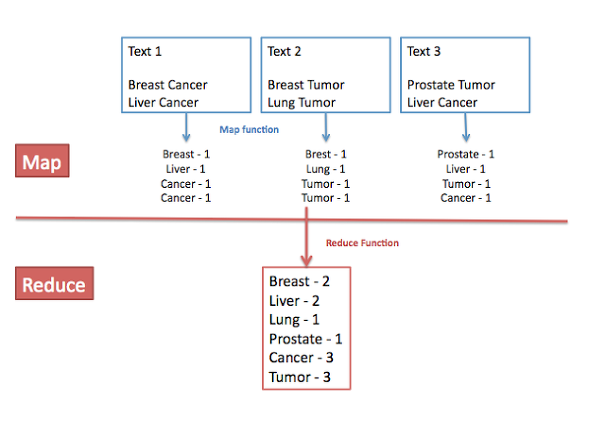Click the red Reduce label box

coord(54,283)
